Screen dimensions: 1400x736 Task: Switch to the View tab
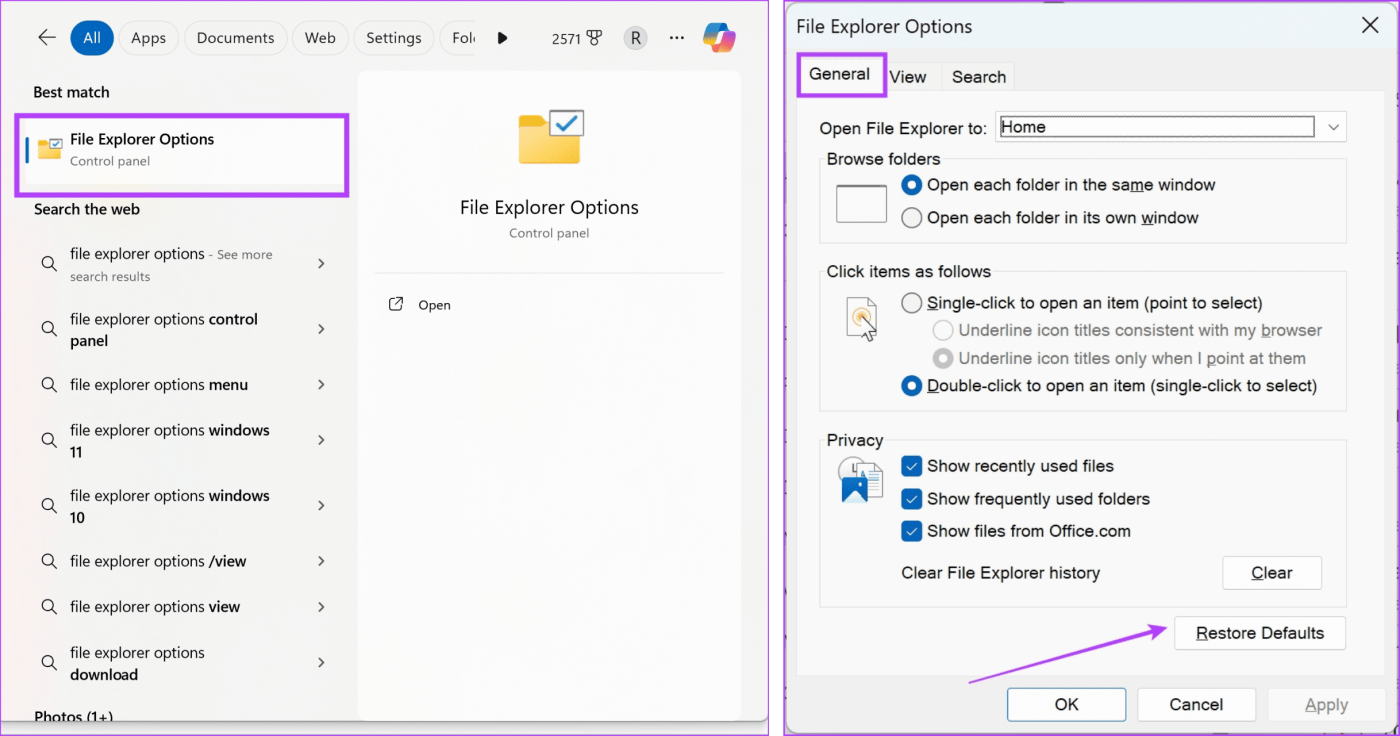(908, 77)
